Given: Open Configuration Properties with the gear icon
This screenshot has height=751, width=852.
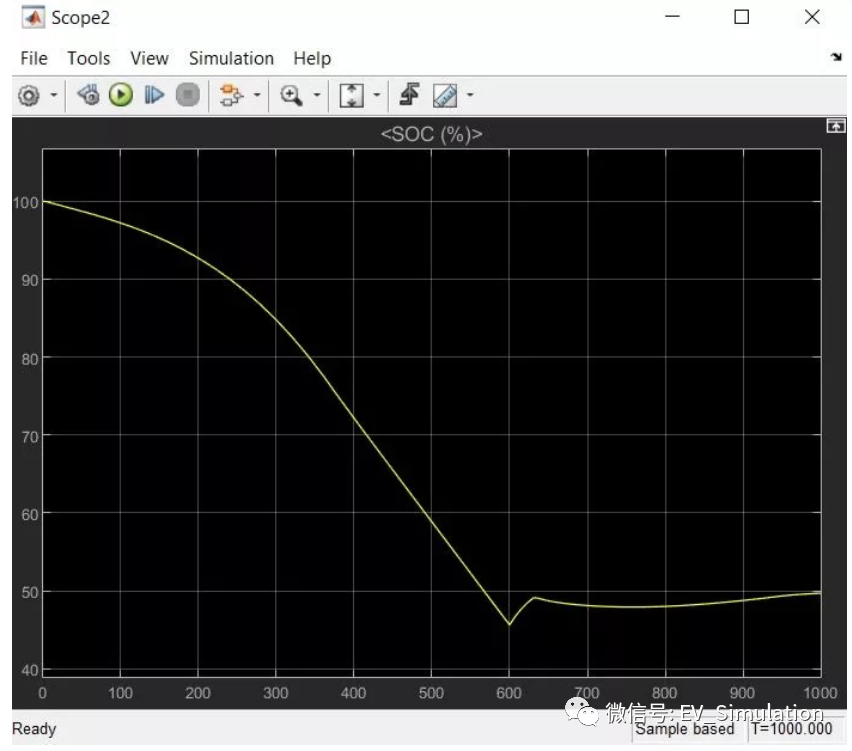Looking at the screenshot, I should click(29, 95).
